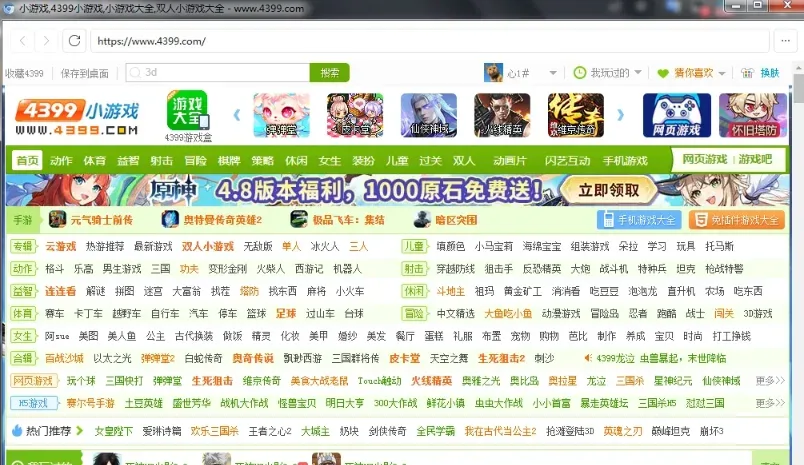The height and width of the screenshot is (465, 804).
Task: Select the 闪艺互动 navigation tab
Action: [567, 160]
